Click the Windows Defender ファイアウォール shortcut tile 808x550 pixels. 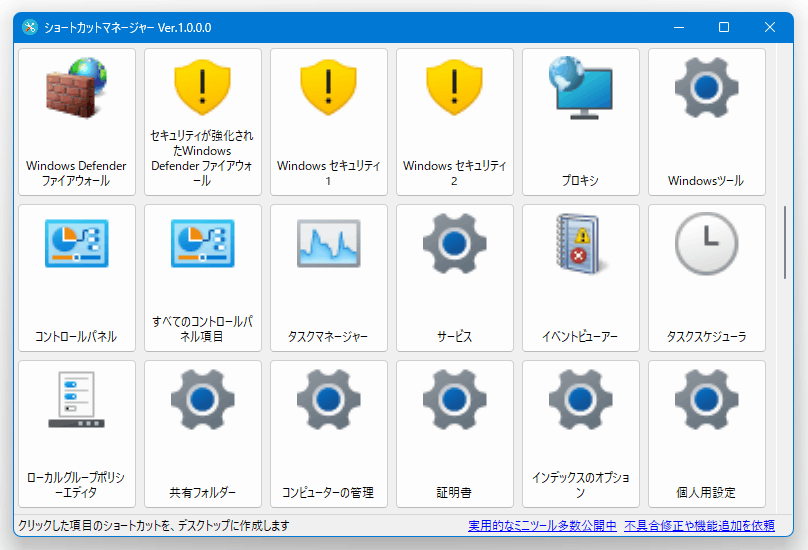click(x=76, y=122)
